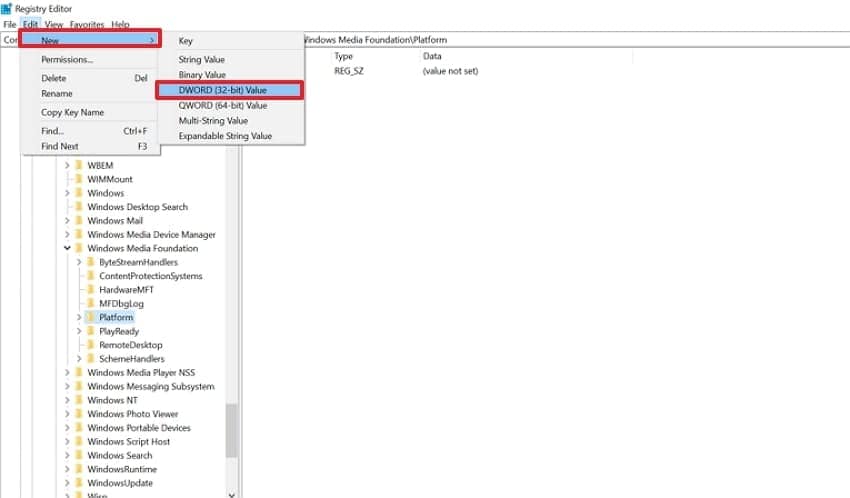Select the WIMMount tree key

tap(110, 179)
